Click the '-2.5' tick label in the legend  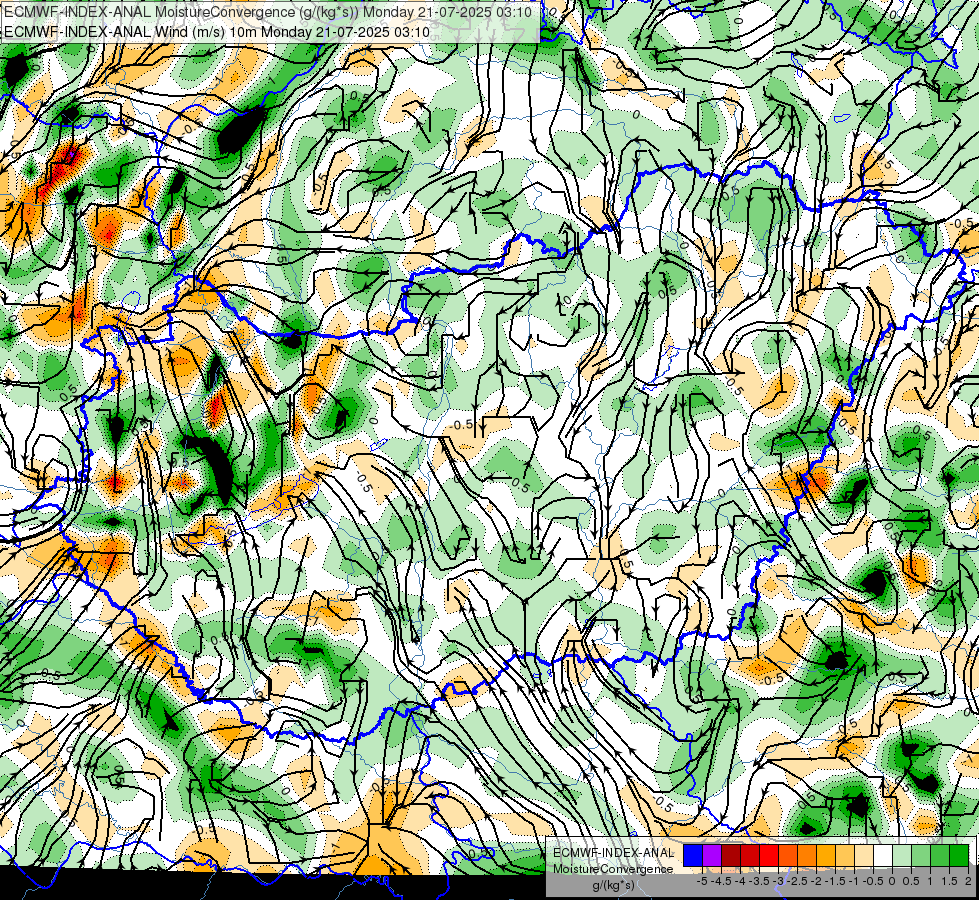(x=798, y=881)
